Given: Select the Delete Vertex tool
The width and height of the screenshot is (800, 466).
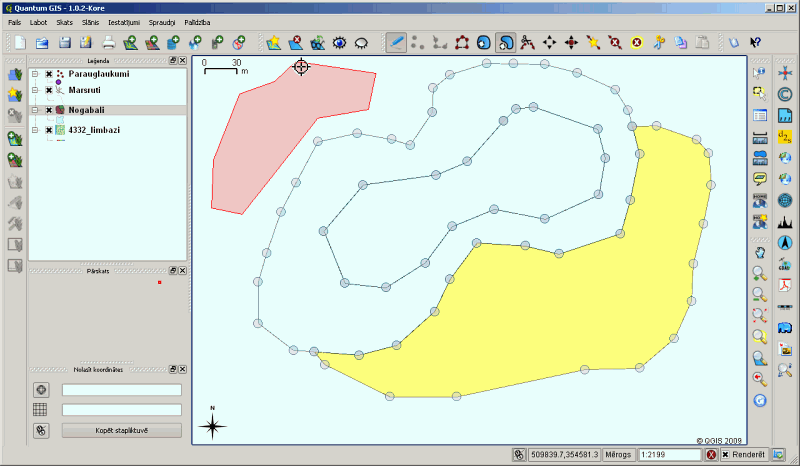Looking at the screenshot, I should (615, 43).
